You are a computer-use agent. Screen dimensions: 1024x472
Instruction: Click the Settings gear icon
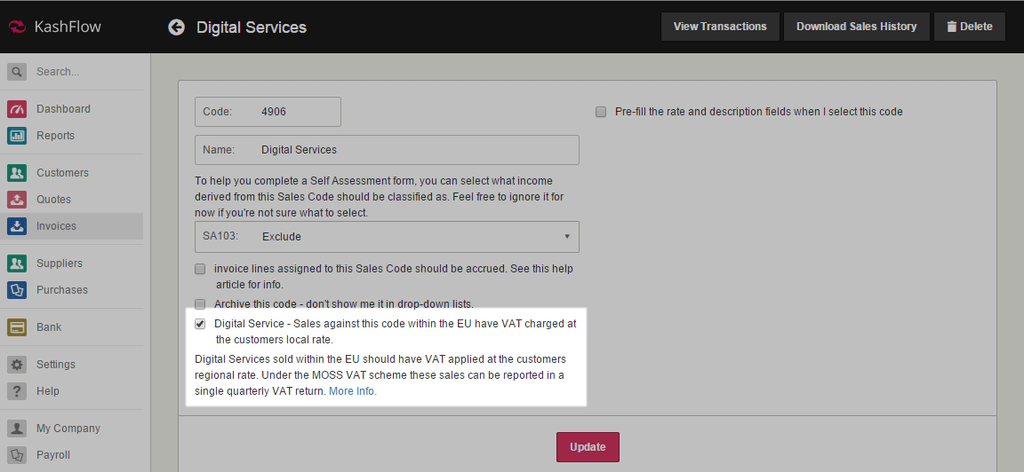click(x=17, y=365)
